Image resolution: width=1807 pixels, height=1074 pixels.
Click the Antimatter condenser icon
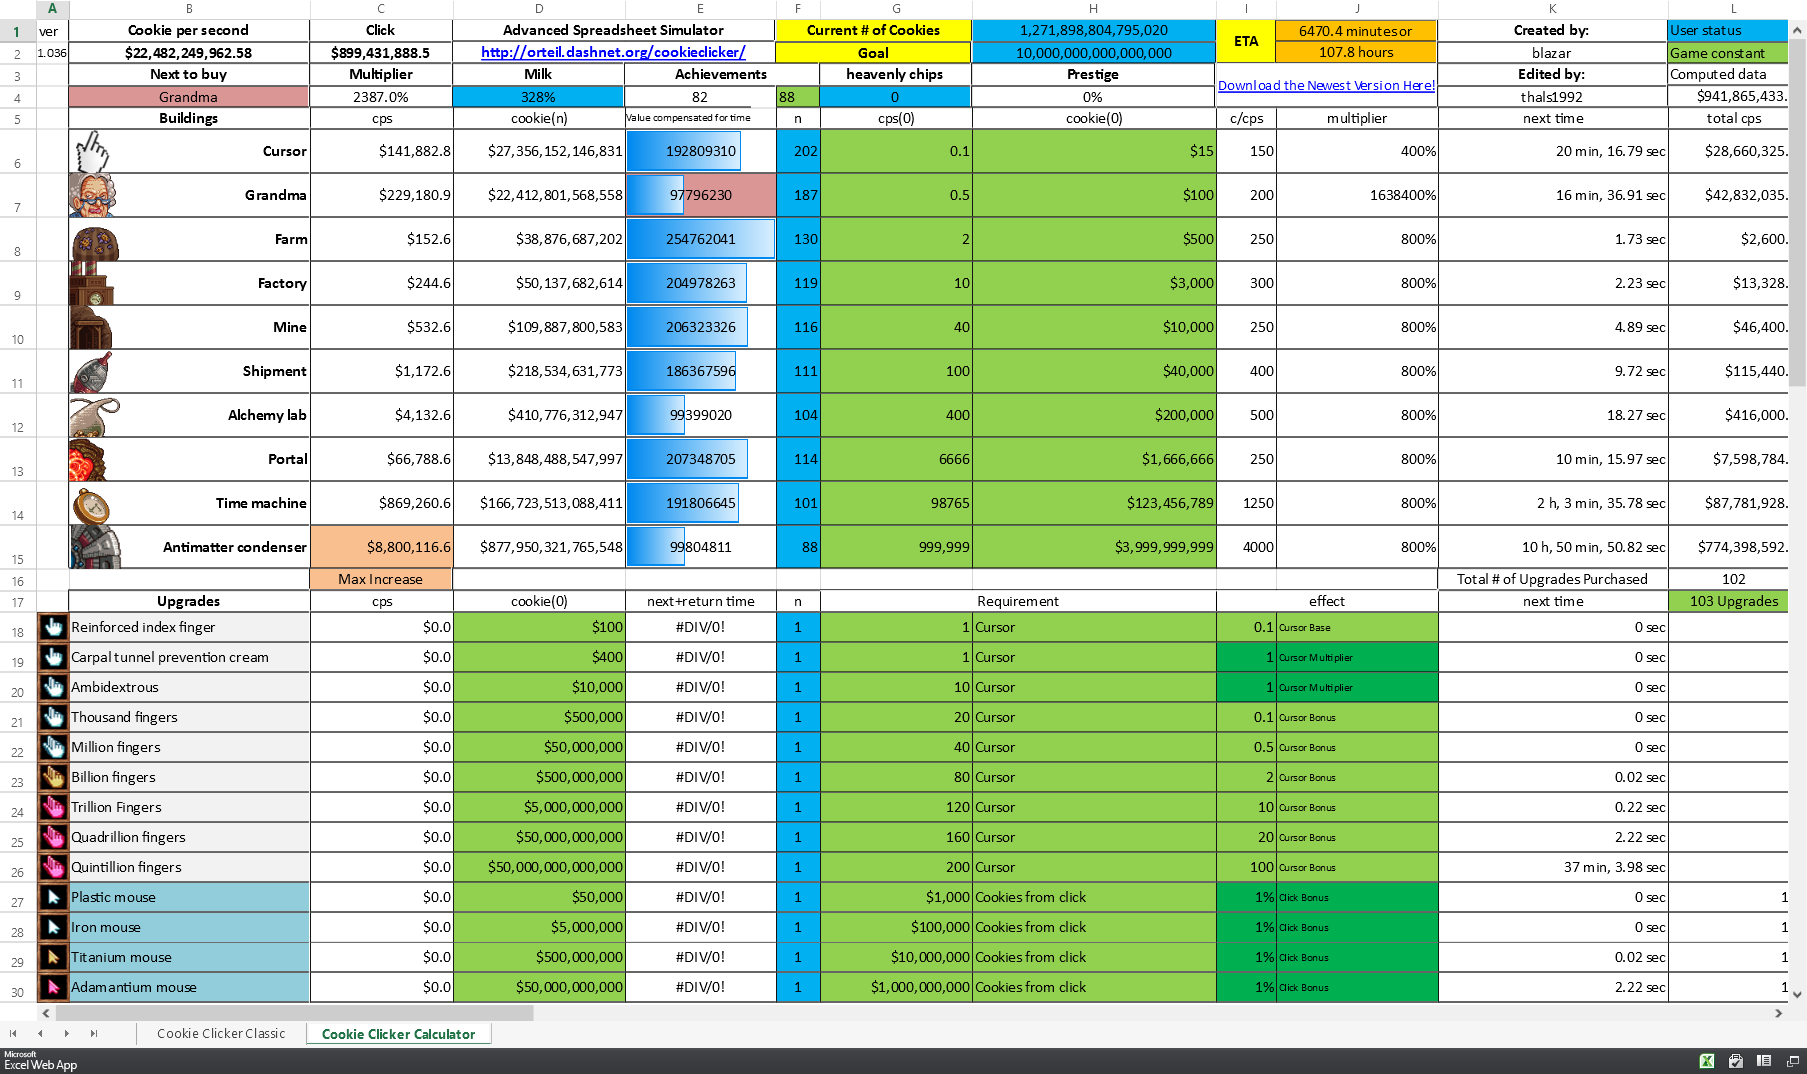[x=95, y=547]
